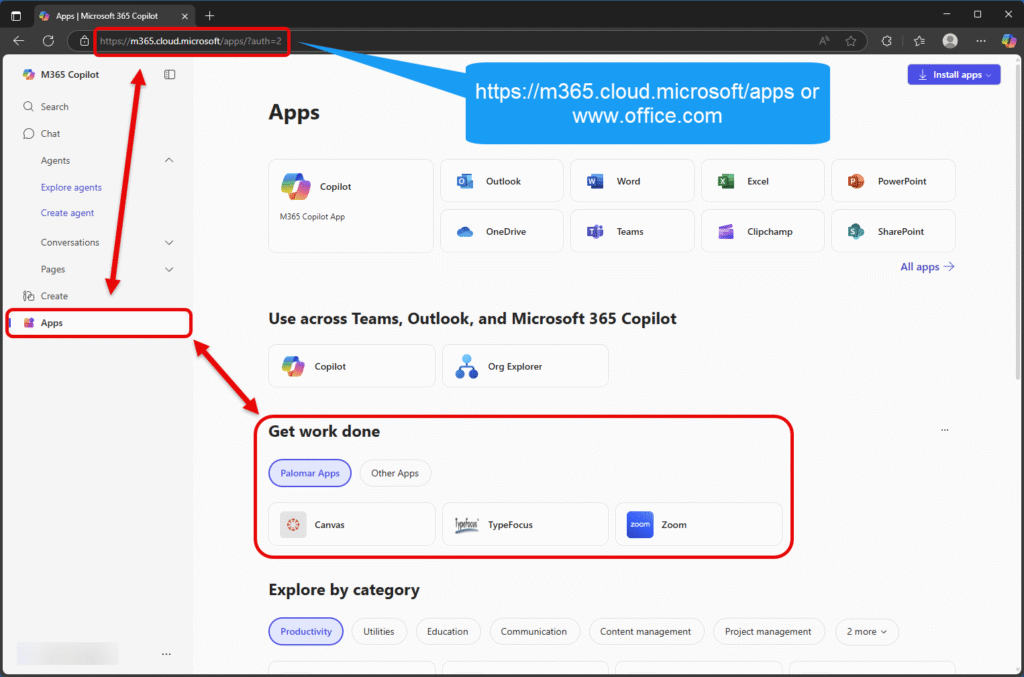Screen dimensions: 1024x677
Task: Launch PowerPoint from the apps grid
Action: (x=893, y=181)
